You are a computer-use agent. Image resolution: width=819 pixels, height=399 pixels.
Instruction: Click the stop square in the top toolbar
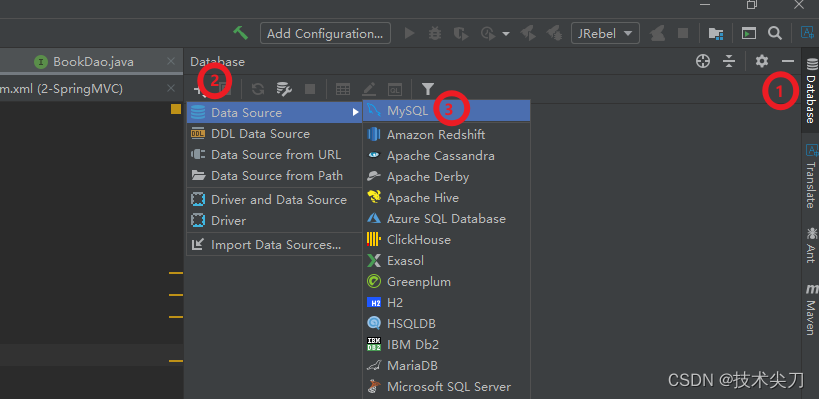coord(683,33)
